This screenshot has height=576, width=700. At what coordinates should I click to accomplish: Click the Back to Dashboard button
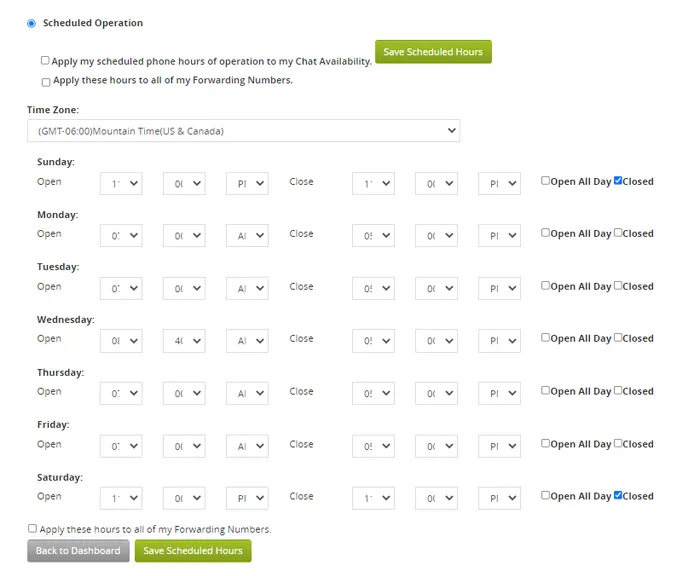coord(78,551)
